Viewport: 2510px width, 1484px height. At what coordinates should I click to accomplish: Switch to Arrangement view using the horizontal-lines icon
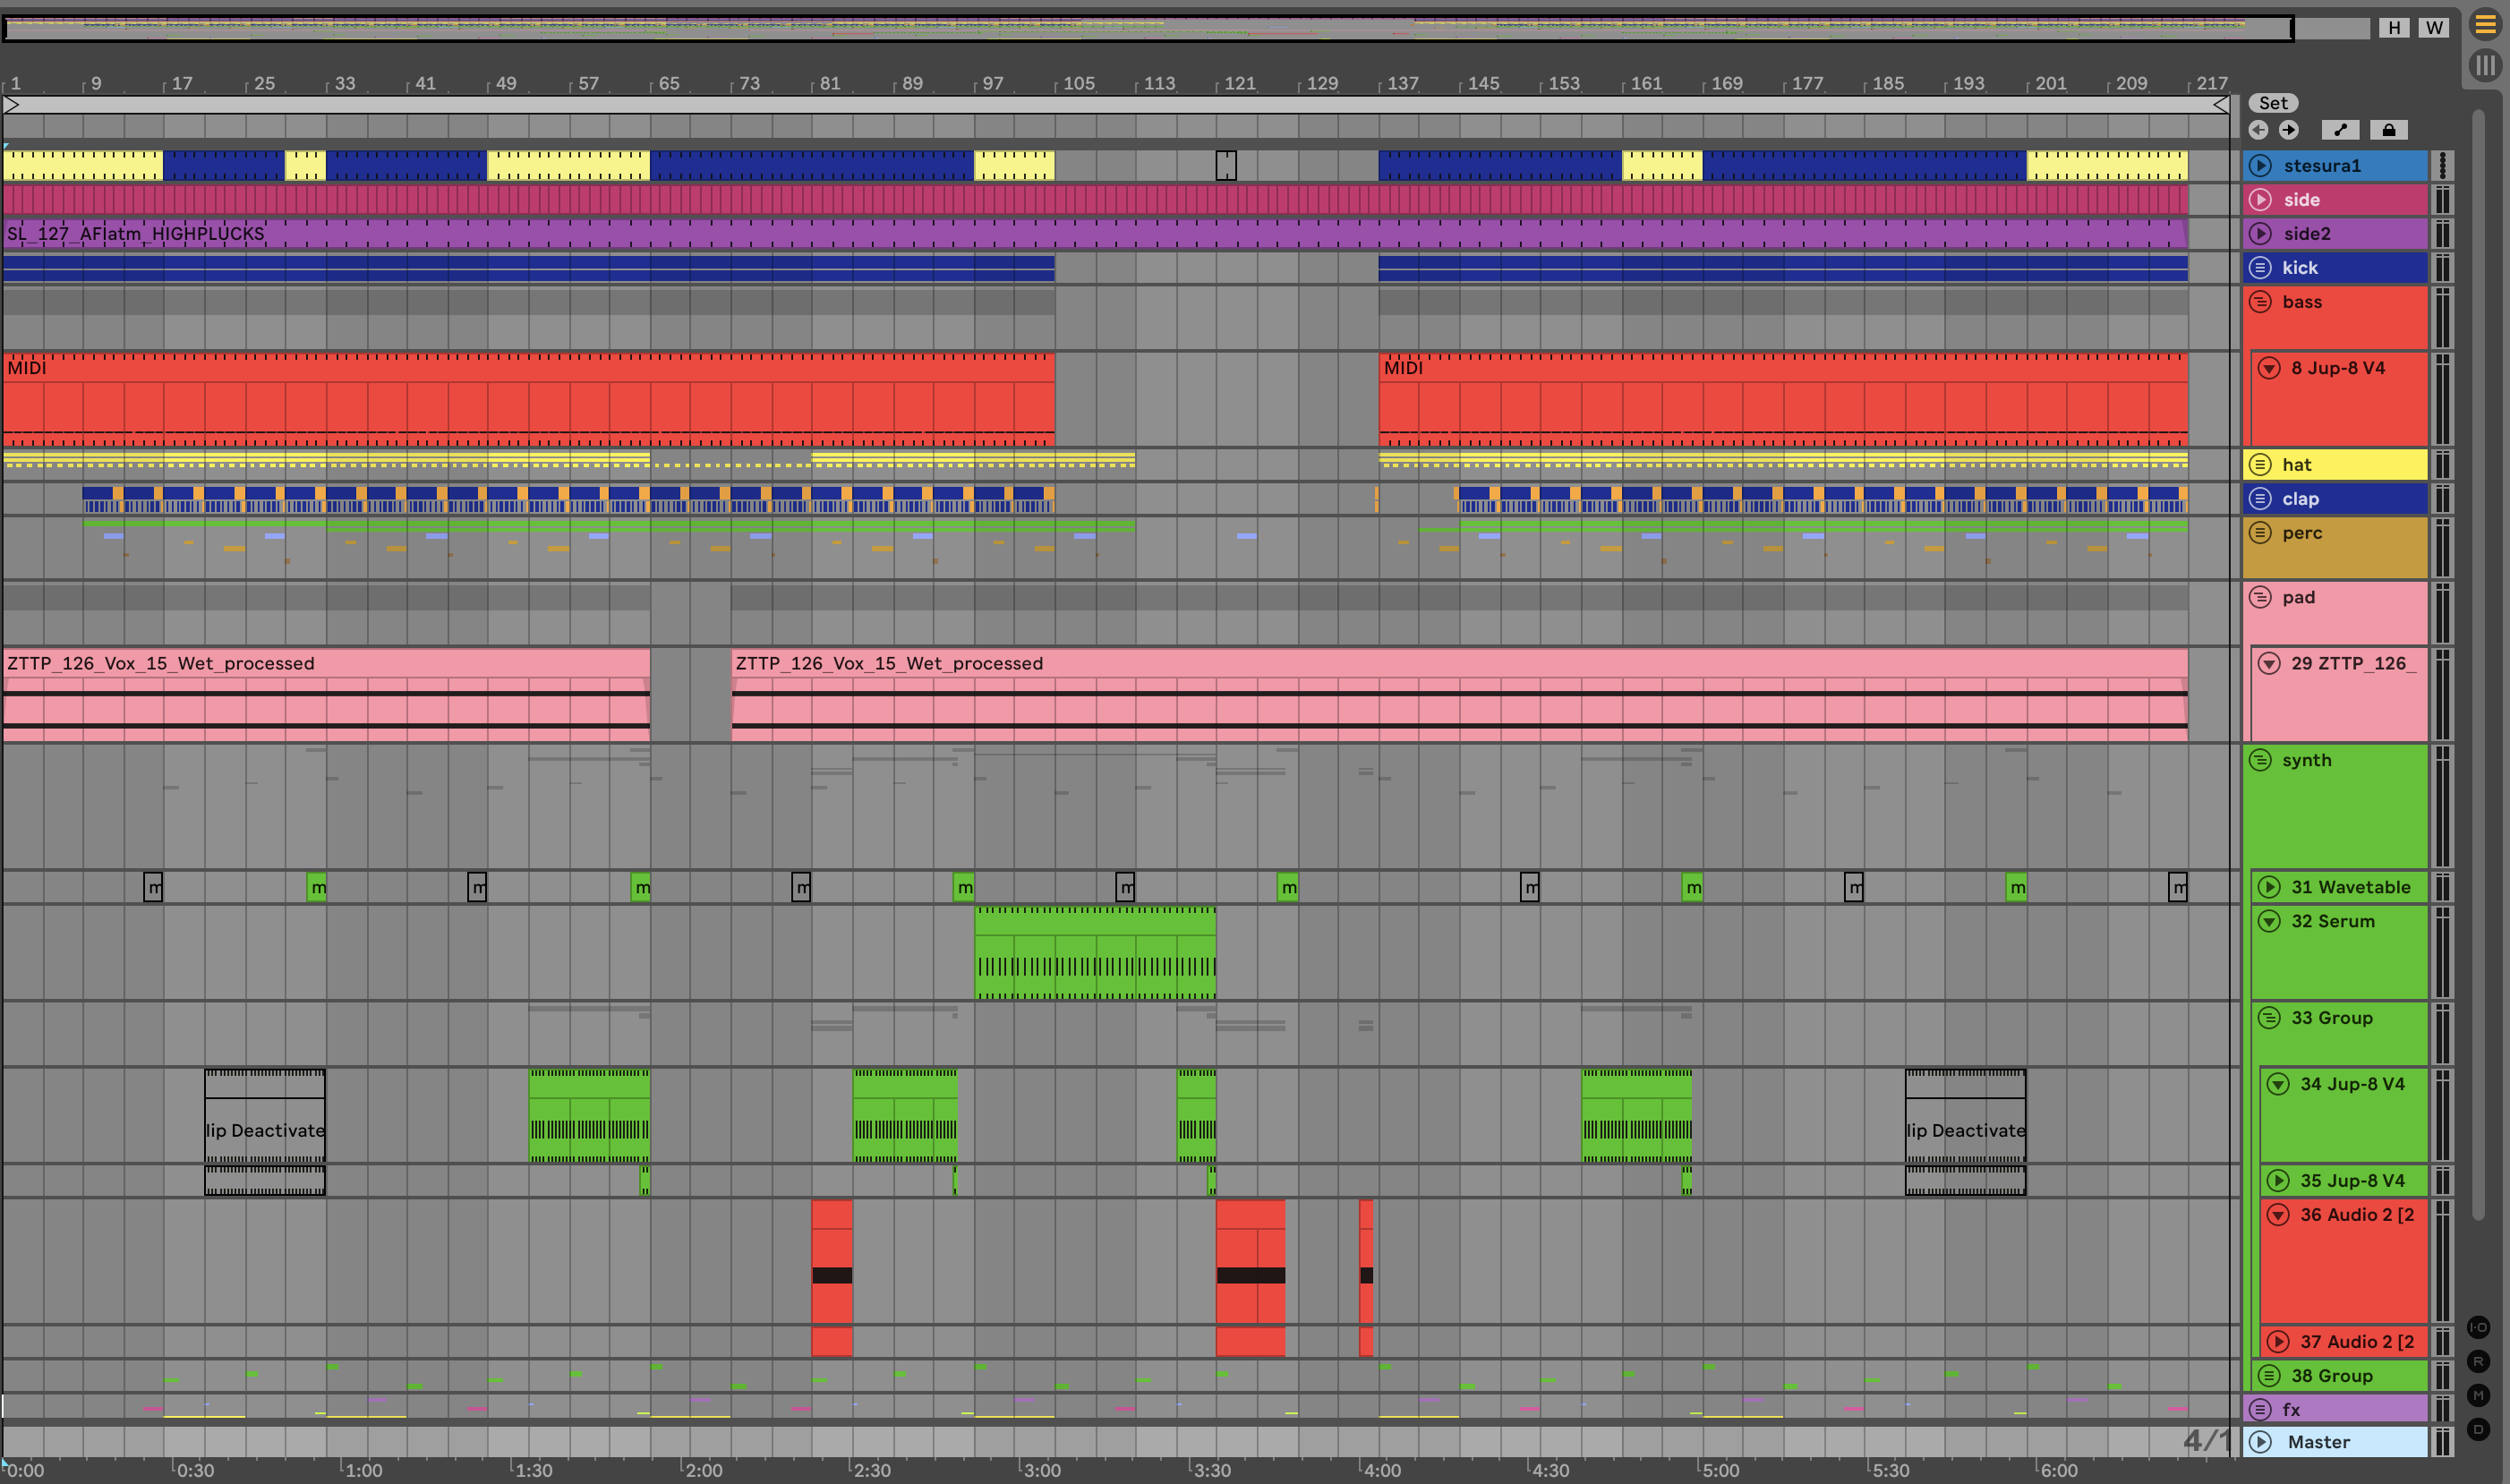(x=2485, y=25)
